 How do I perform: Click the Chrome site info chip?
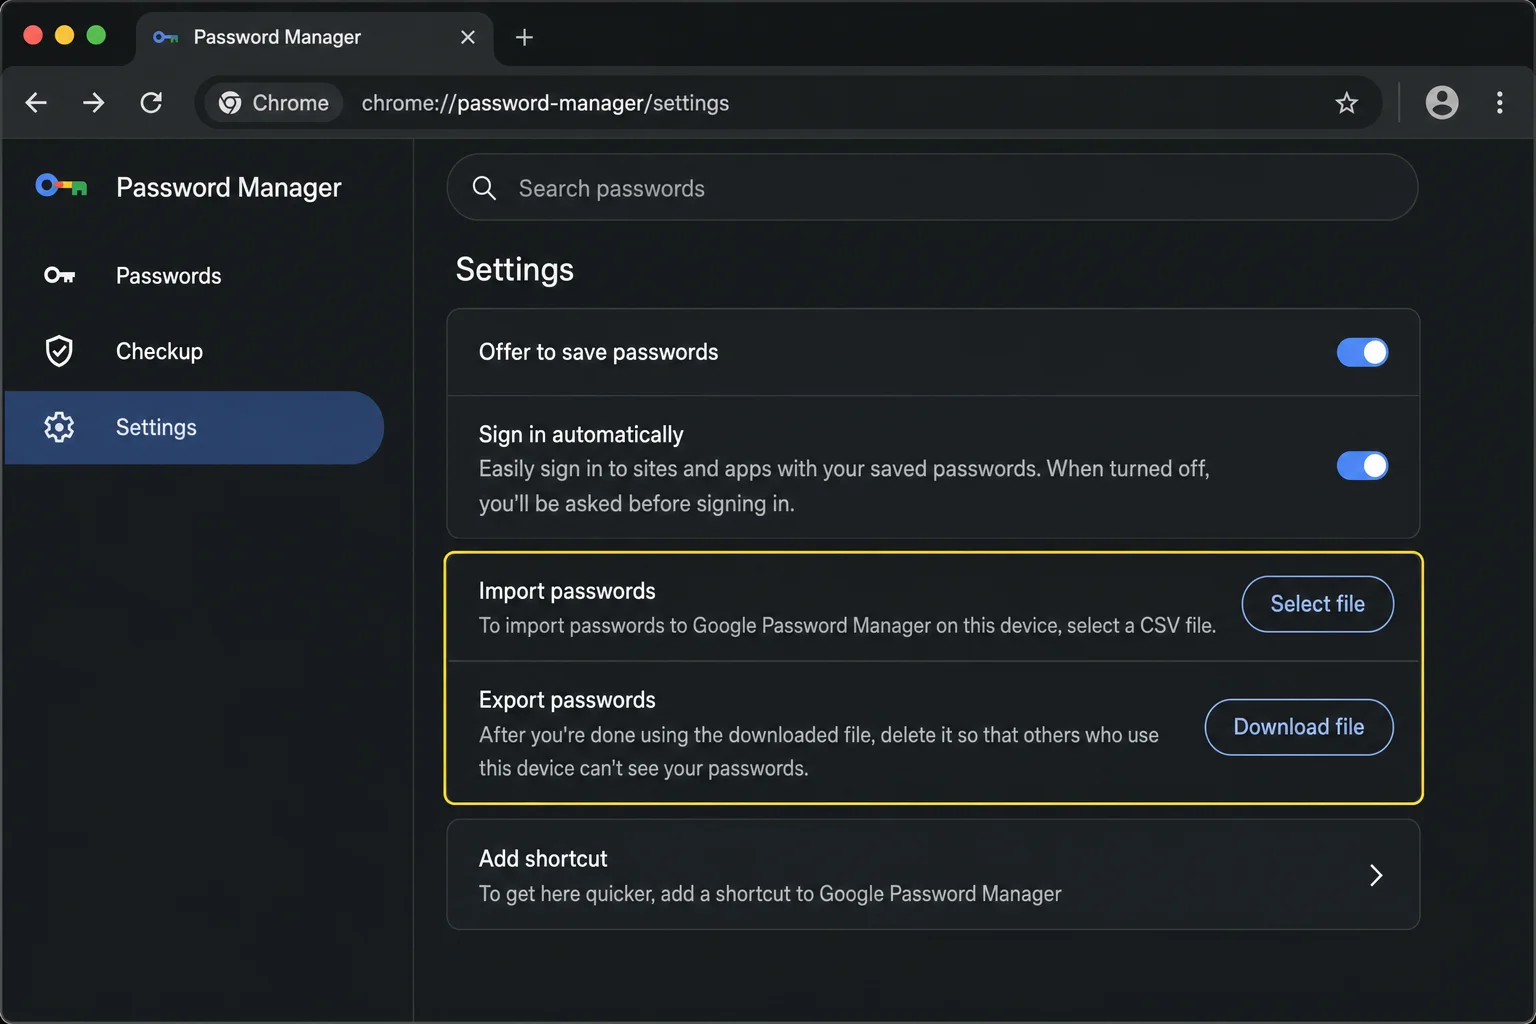[x=274, y=103]
